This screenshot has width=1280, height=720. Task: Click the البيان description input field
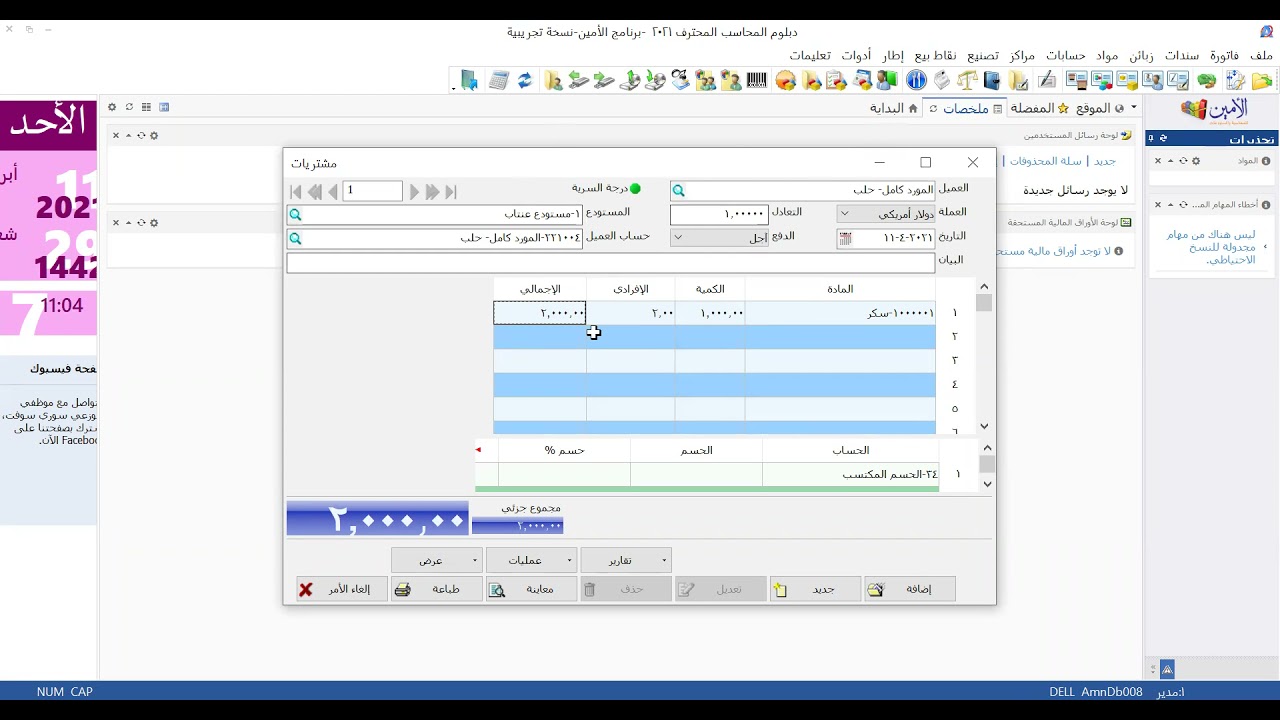[611, 263]
